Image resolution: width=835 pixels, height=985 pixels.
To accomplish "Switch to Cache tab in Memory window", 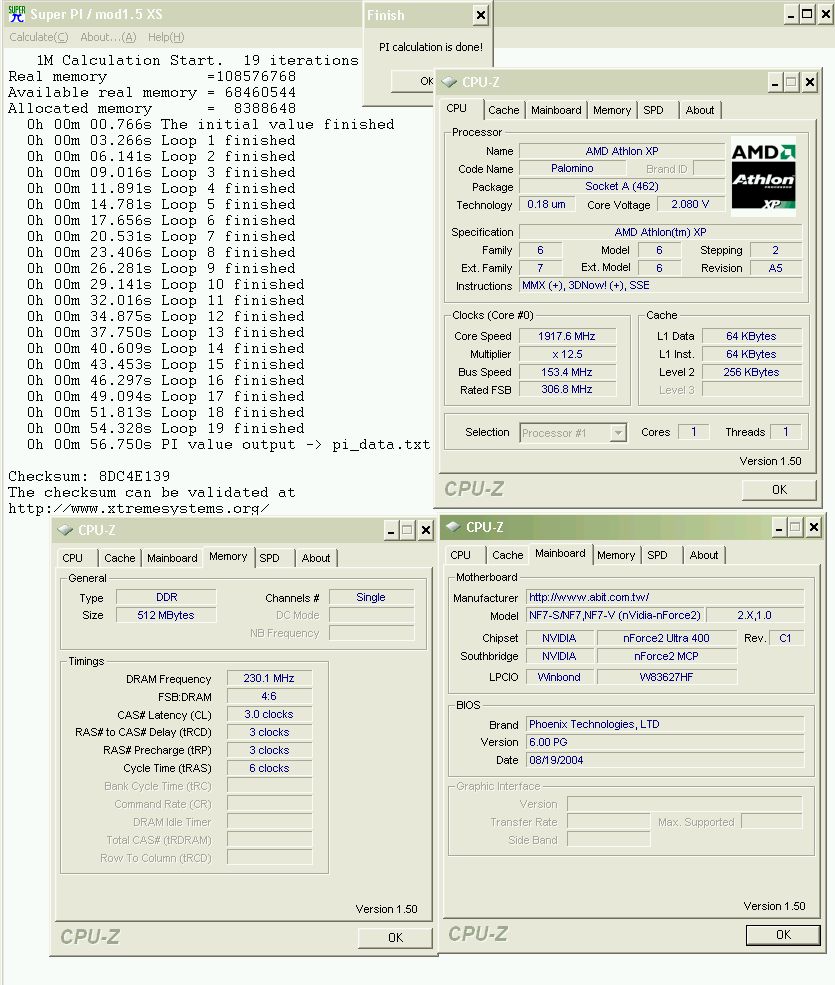I will point(119,558).
